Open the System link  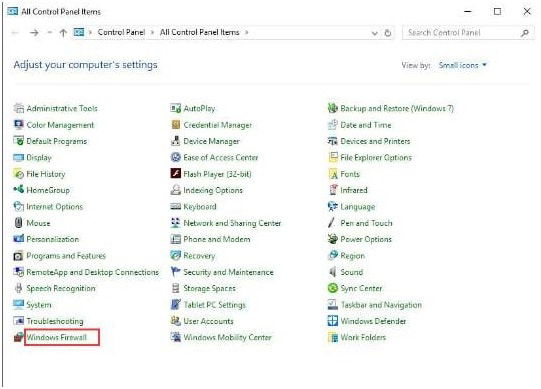click(x=39, y=304)
